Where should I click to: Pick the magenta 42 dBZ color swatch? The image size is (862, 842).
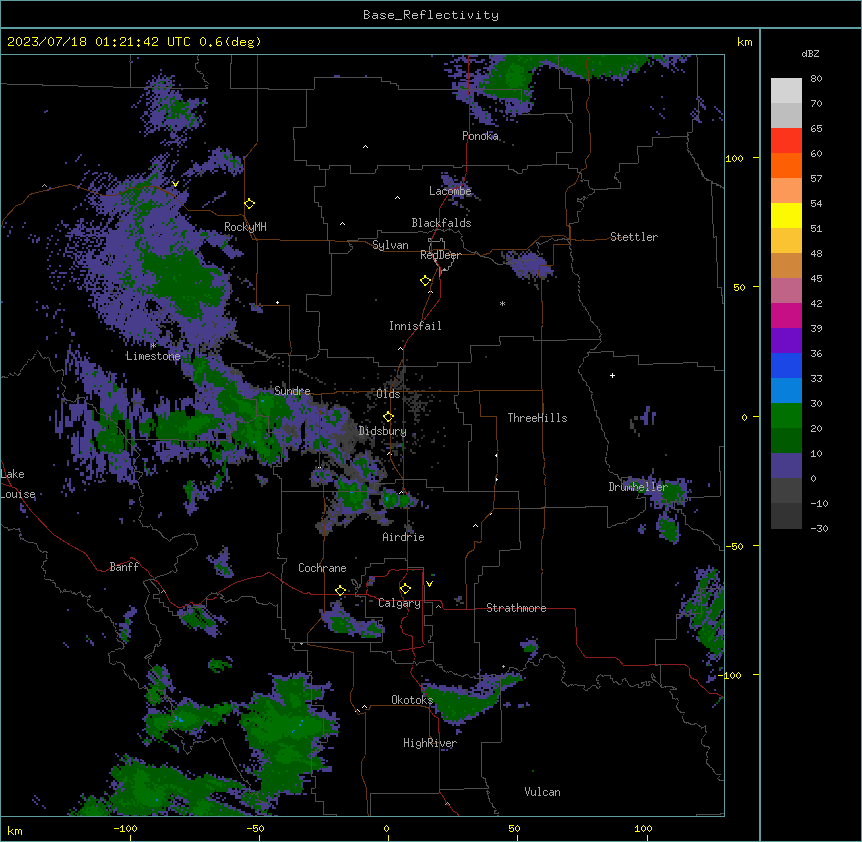coord(786,315)
